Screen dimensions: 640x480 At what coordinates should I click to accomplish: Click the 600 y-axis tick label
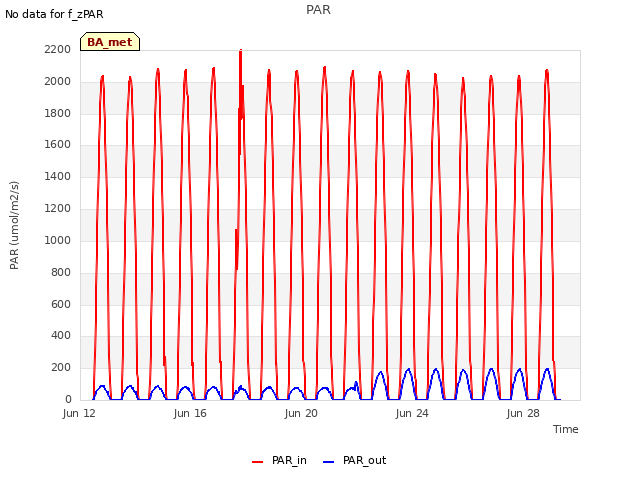tap(61, 304)
